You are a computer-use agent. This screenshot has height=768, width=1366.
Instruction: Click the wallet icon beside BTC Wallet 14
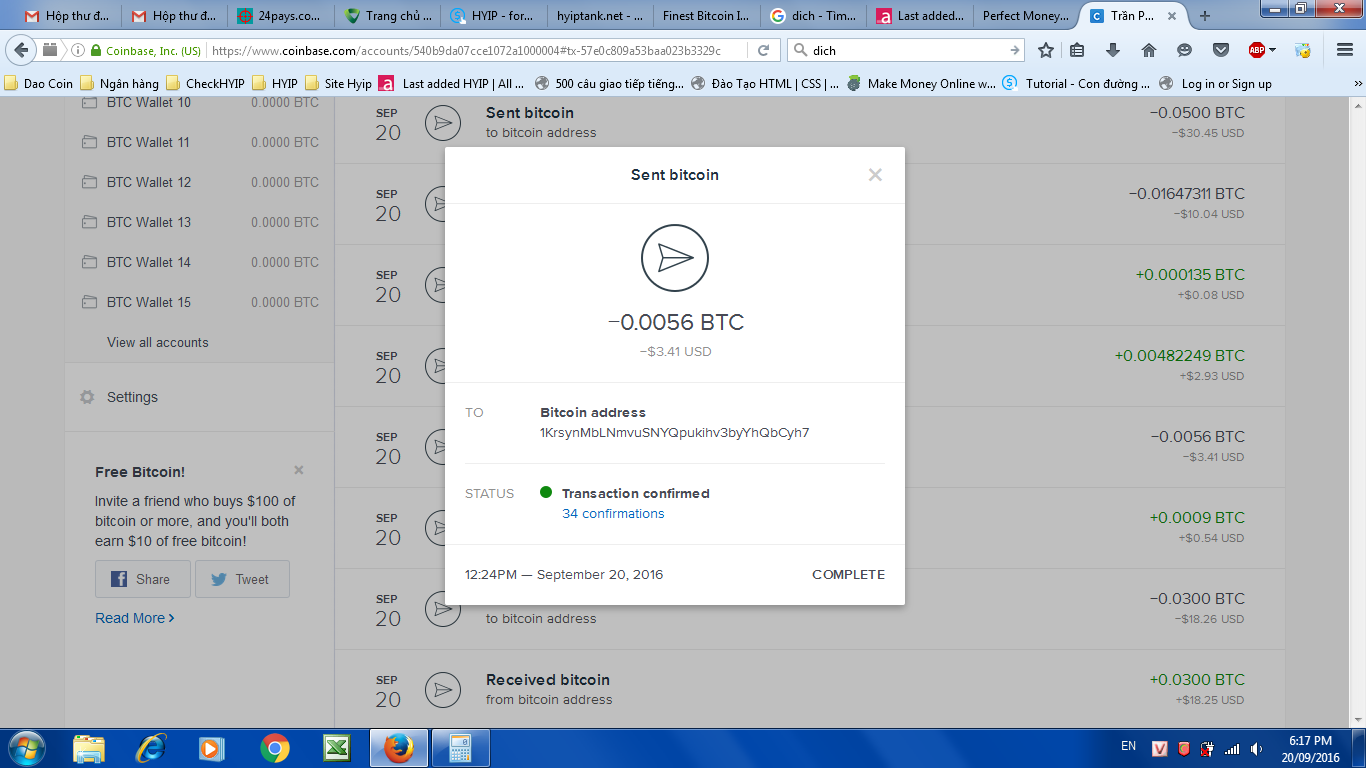click(x=89, y=262)
